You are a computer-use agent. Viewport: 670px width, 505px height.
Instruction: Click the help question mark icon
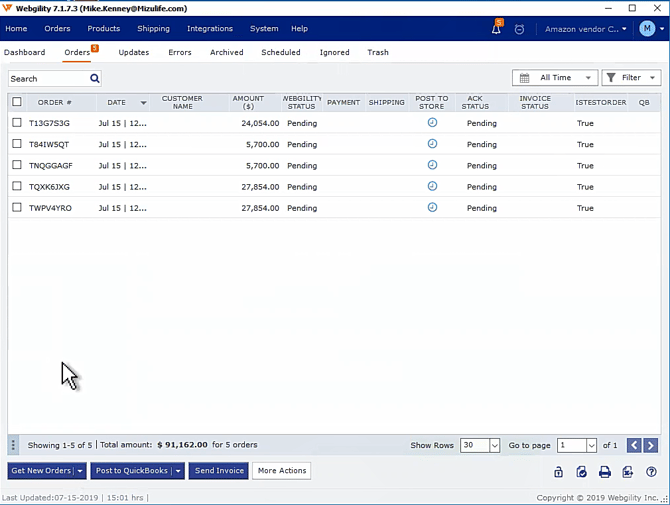pos(651,472)
